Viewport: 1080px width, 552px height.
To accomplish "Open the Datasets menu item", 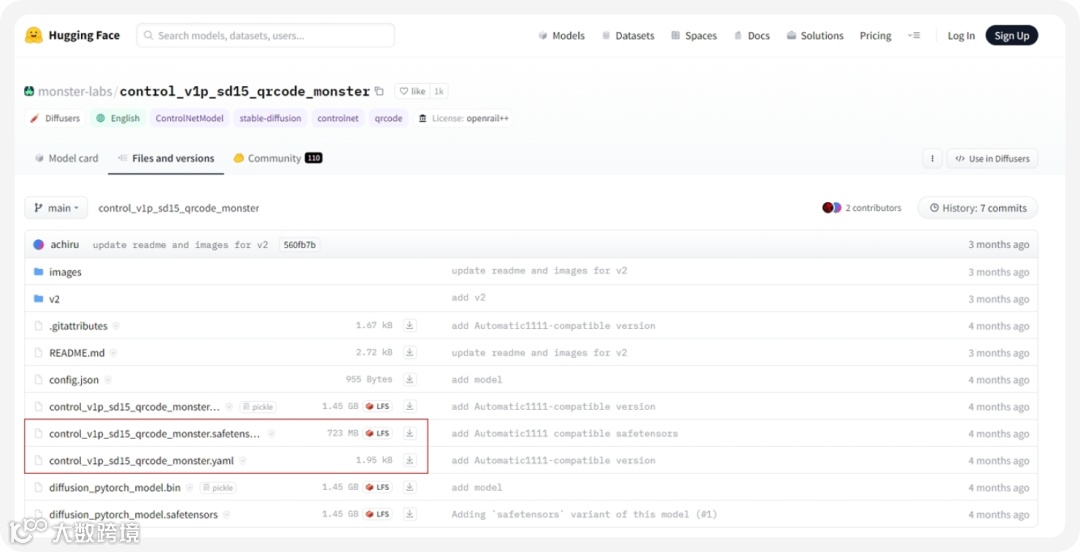I will click(x=627, y=36).
